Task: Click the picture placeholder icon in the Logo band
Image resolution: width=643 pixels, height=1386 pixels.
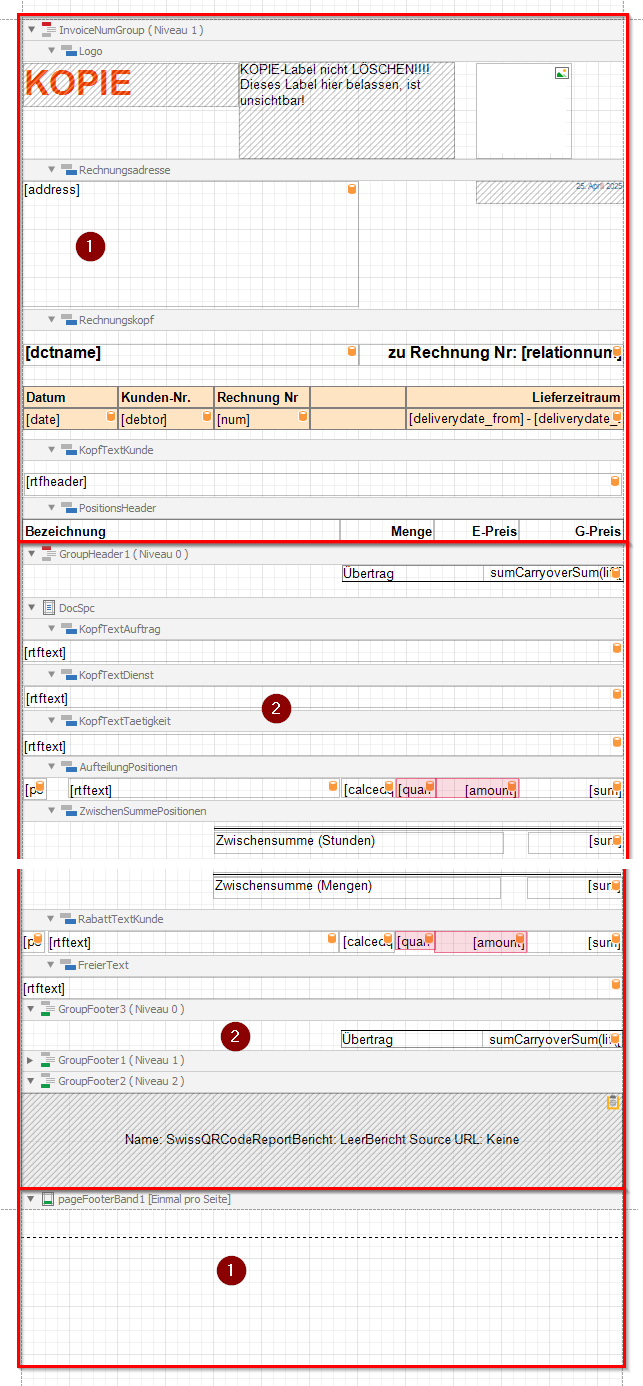Action: coord(562,73)
